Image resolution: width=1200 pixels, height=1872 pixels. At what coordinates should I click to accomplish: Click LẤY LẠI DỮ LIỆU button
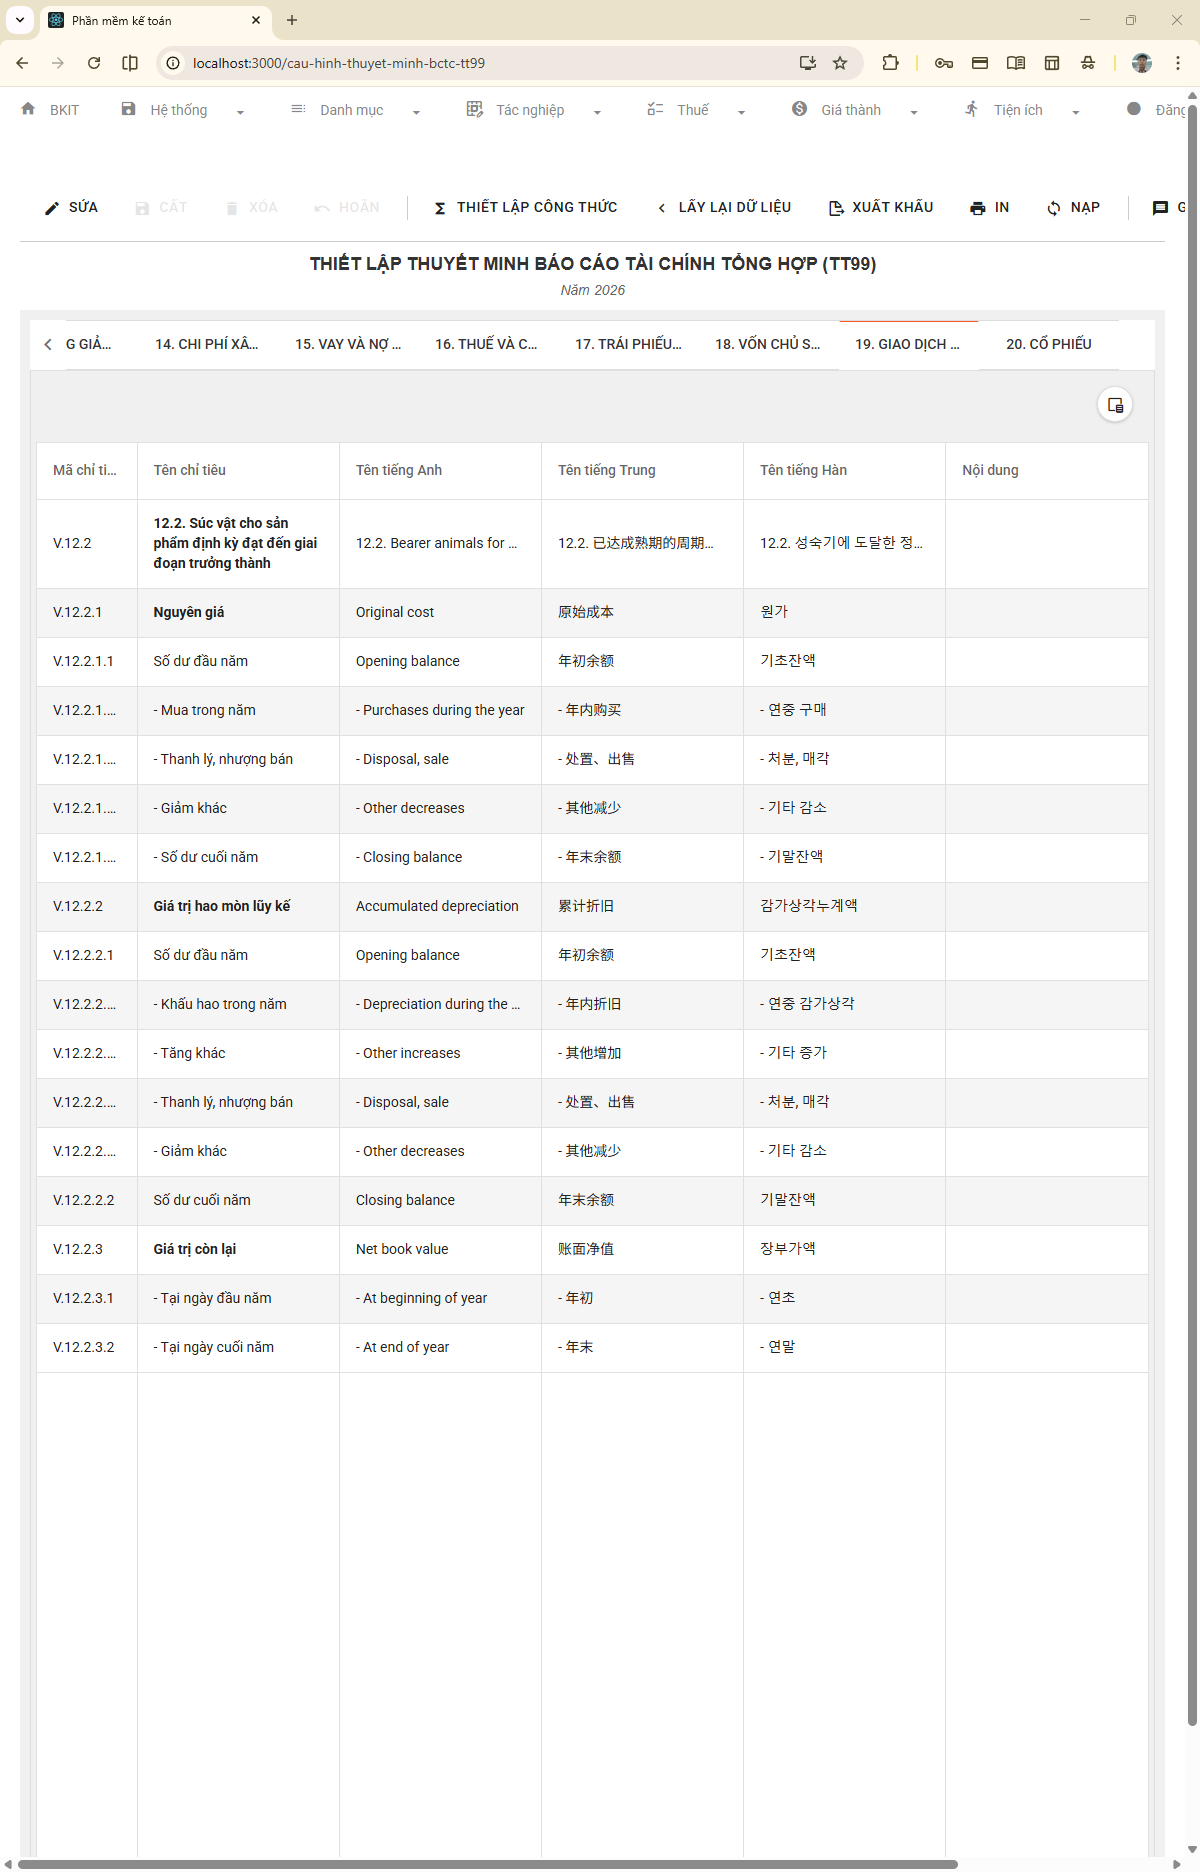(723, 207)
